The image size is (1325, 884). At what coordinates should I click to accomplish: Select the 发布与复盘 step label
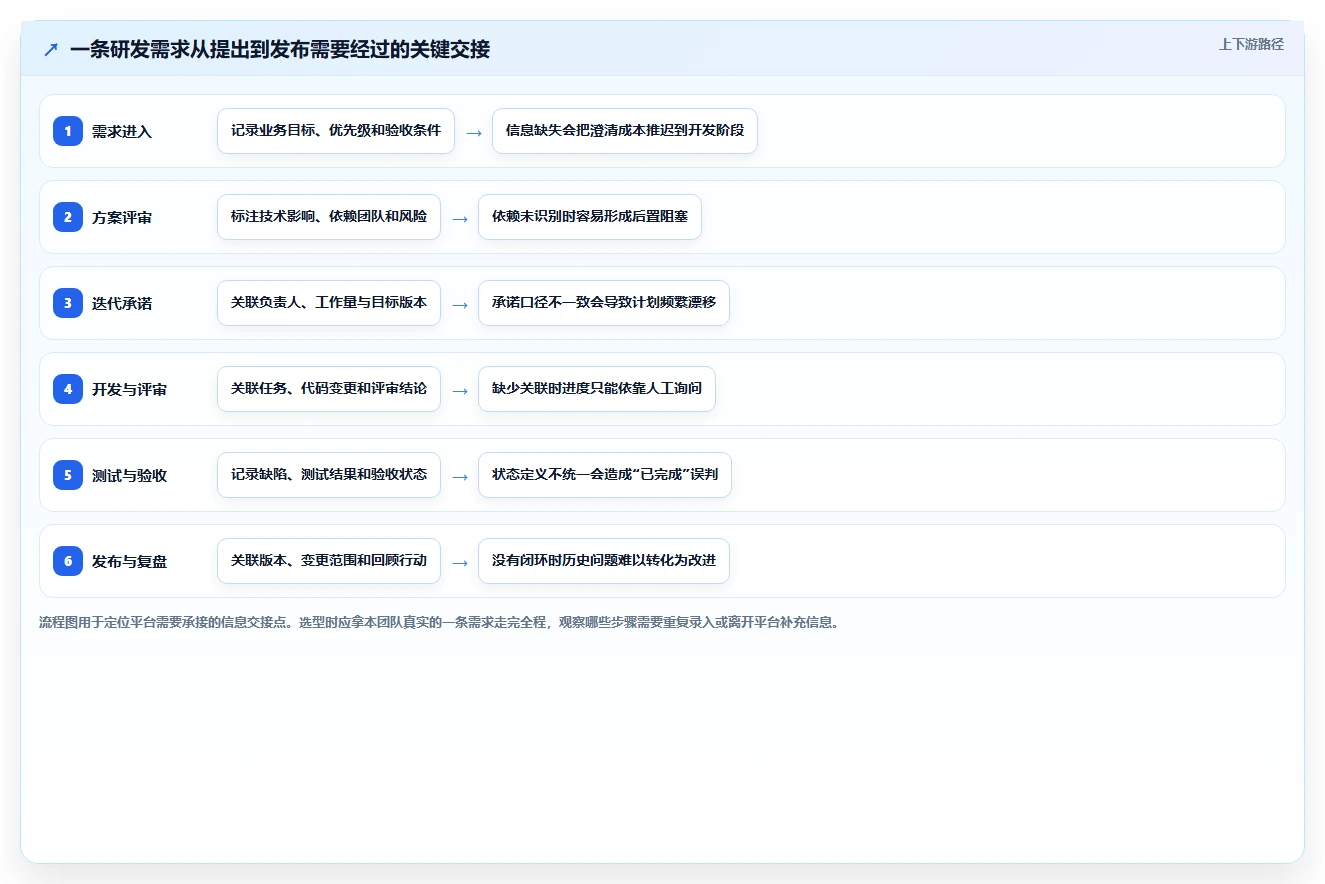[x=129, y=561]
